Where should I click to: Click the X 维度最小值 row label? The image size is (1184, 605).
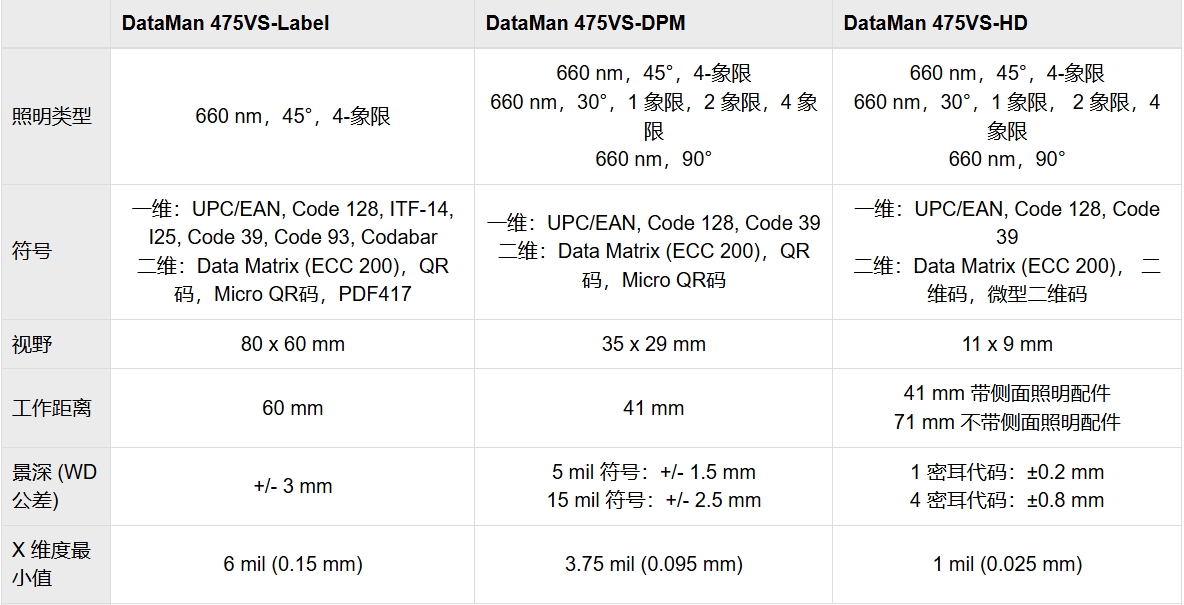tap(51, 564)
